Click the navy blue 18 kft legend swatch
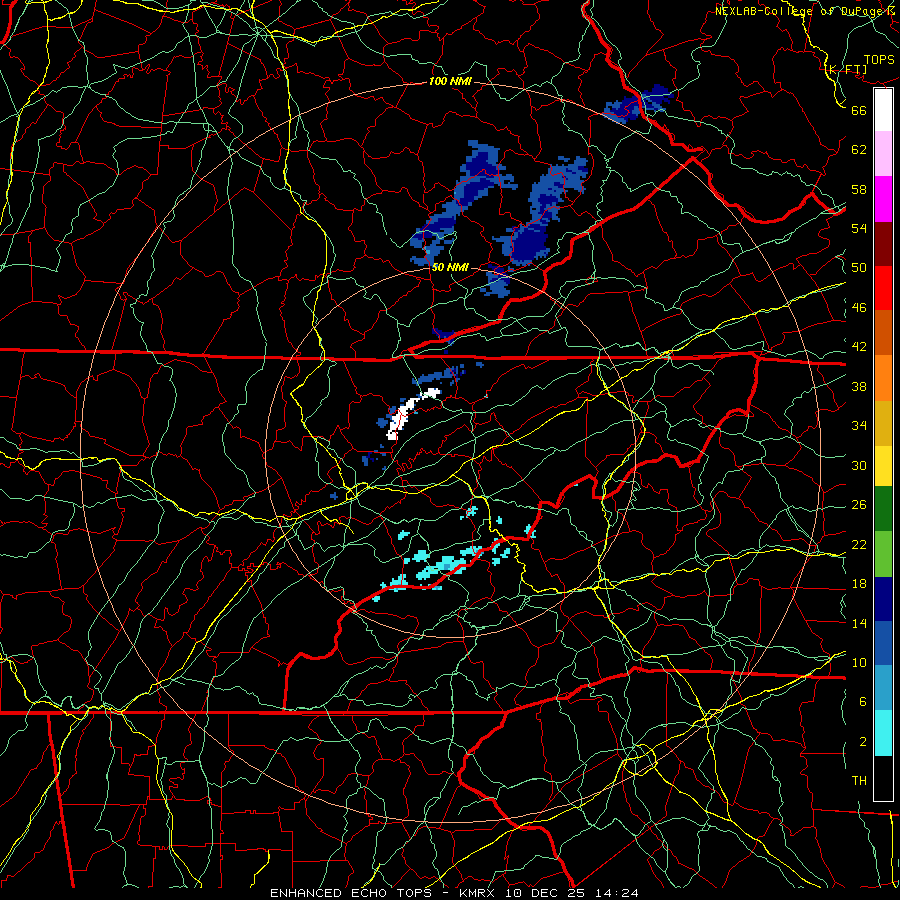 coord(883,599)
